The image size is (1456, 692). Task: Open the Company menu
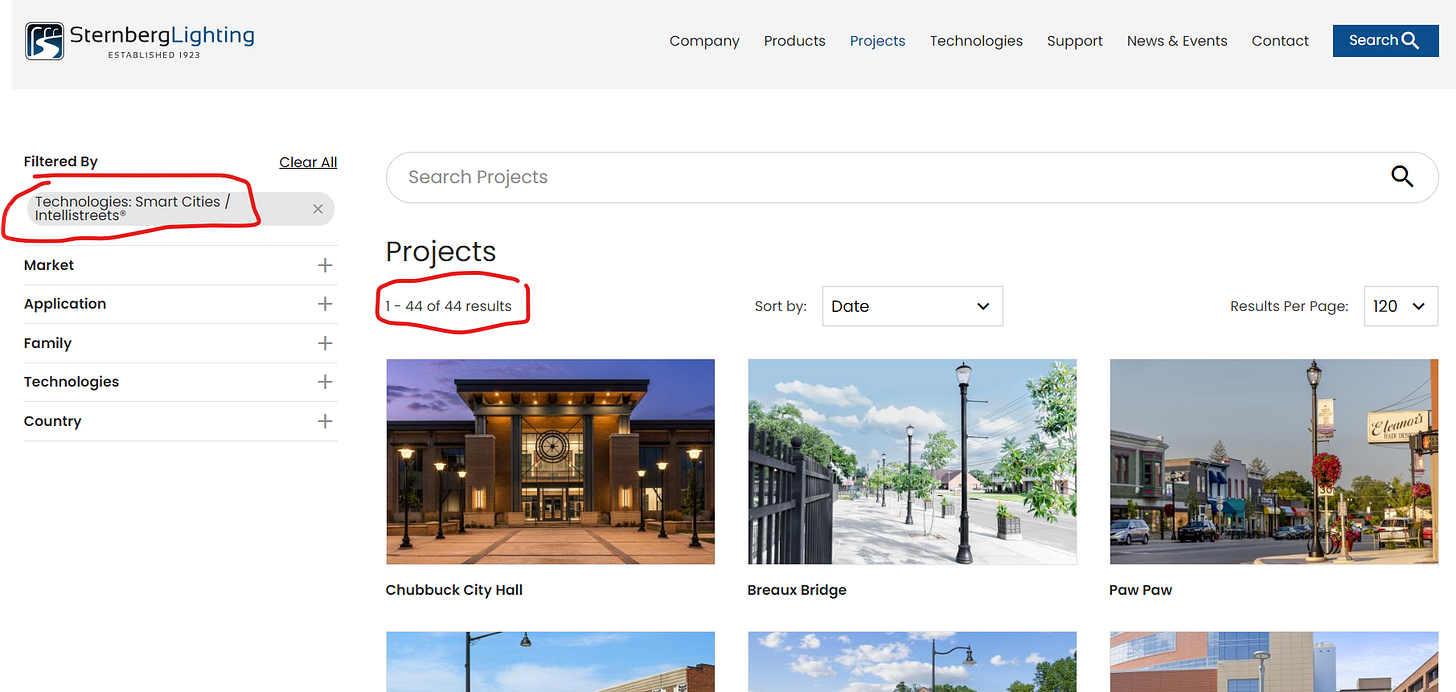[704, 41]
